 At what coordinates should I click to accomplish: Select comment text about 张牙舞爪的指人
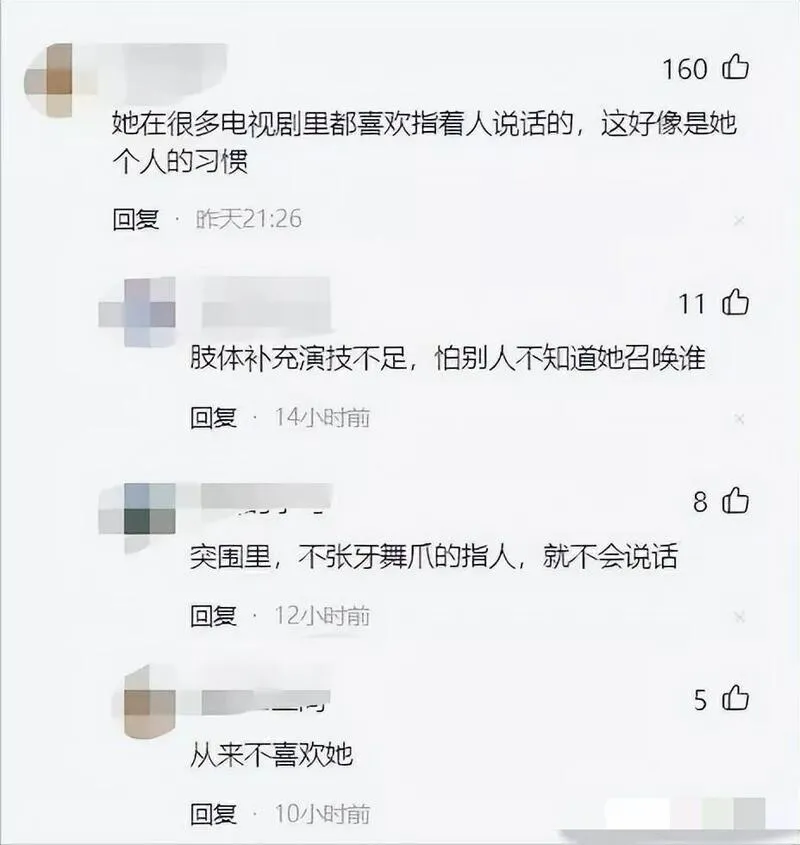[x=433, y=556]
